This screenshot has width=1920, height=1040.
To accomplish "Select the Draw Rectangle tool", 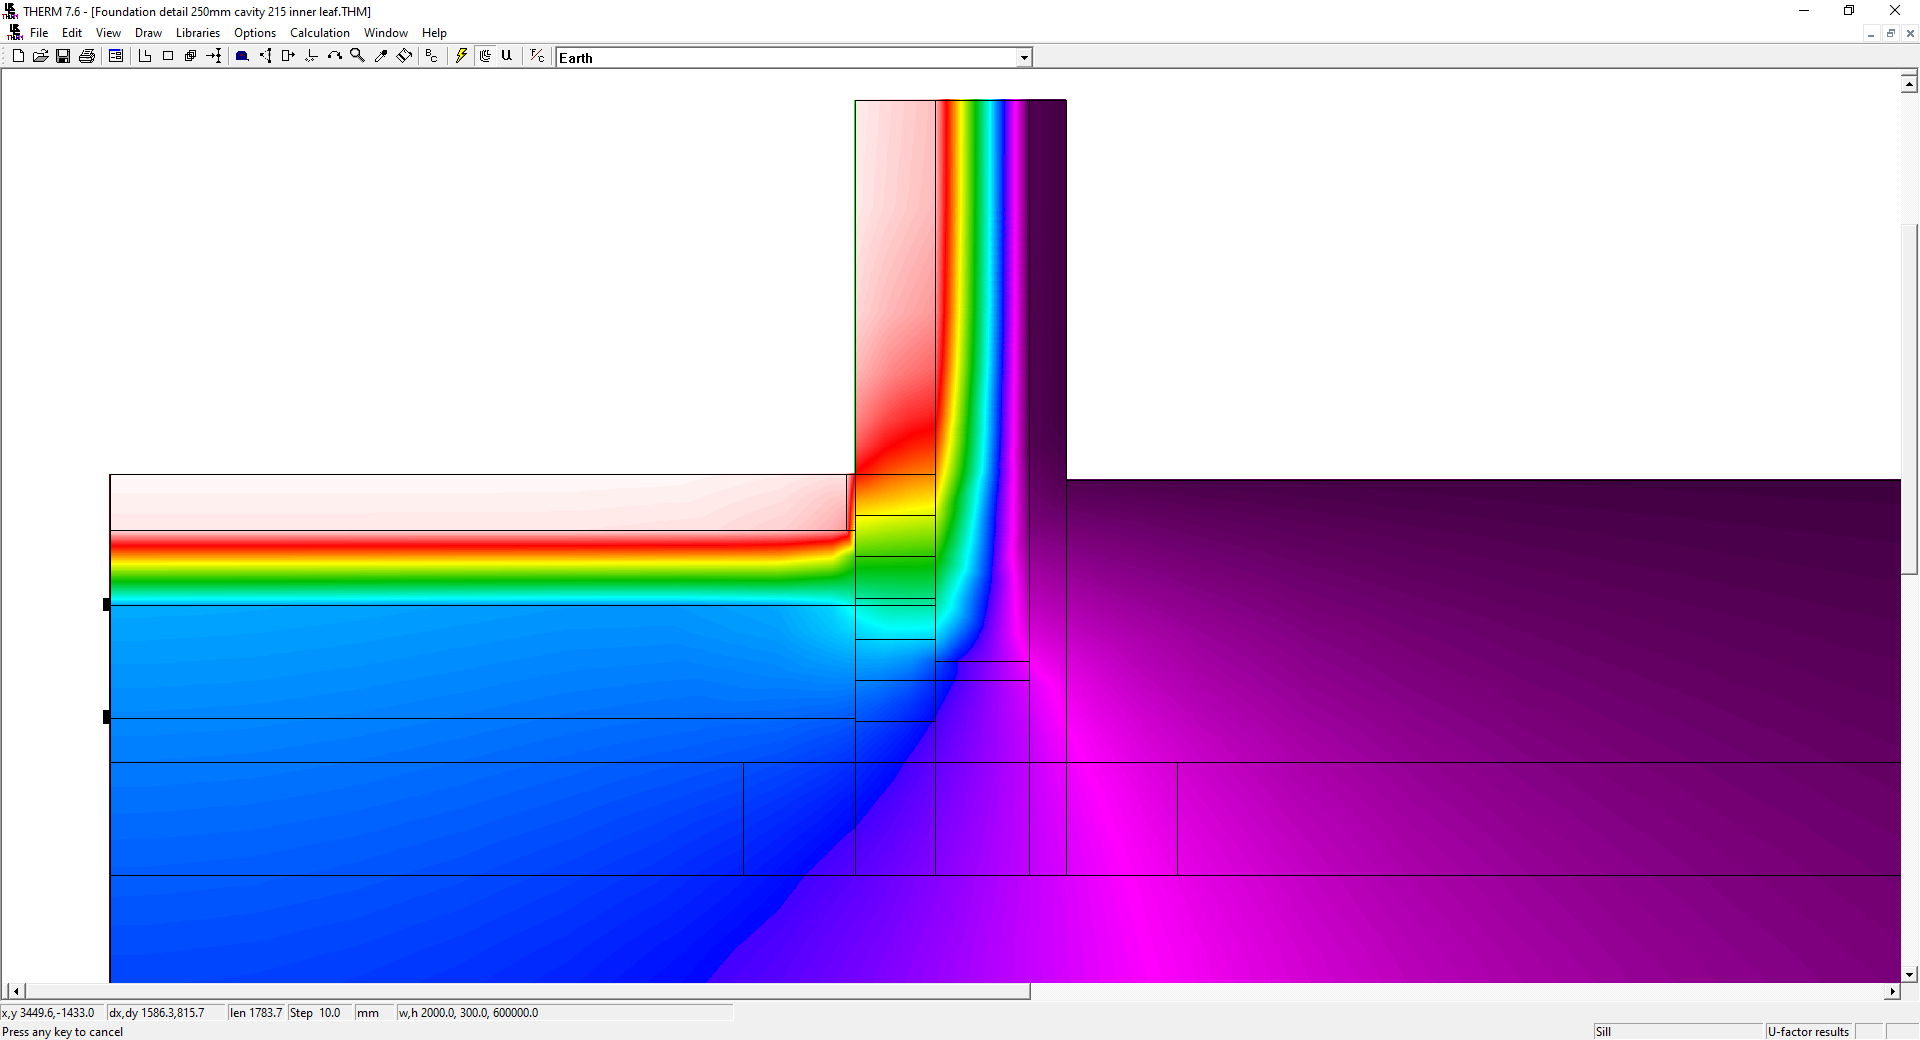I will 168,56.
